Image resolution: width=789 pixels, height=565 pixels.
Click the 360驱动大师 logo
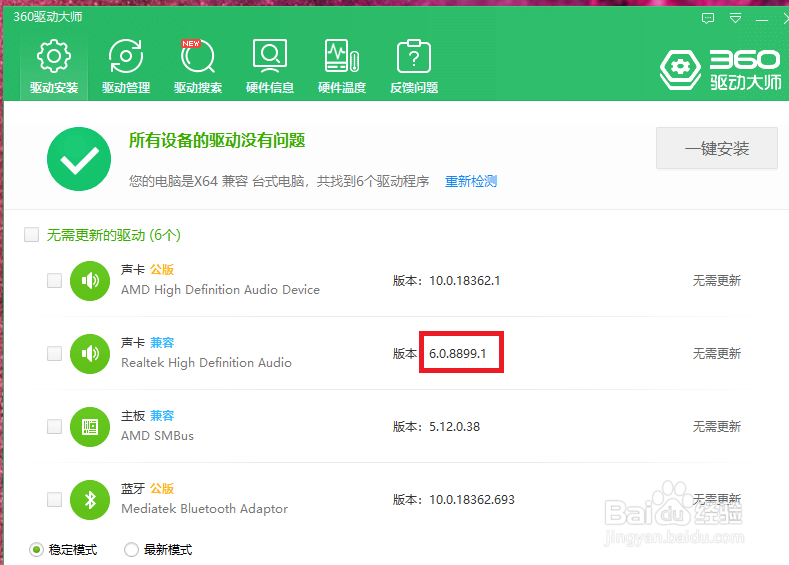(721, 70)
